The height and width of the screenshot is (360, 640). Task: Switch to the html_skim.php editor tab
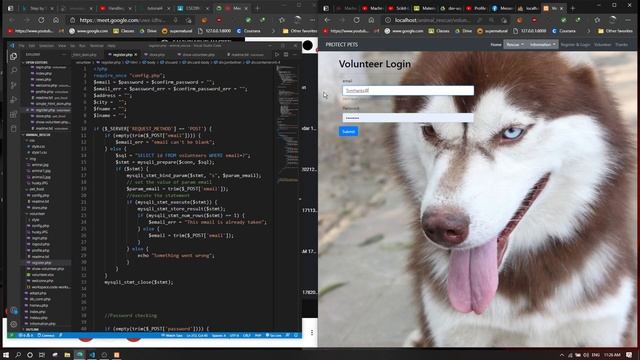click(x=84, y=54)
